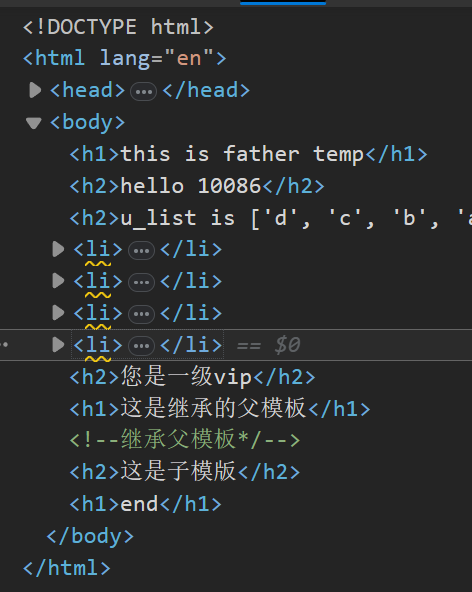Select the h1 '这是继承的父模板' node

coord(220,409)
